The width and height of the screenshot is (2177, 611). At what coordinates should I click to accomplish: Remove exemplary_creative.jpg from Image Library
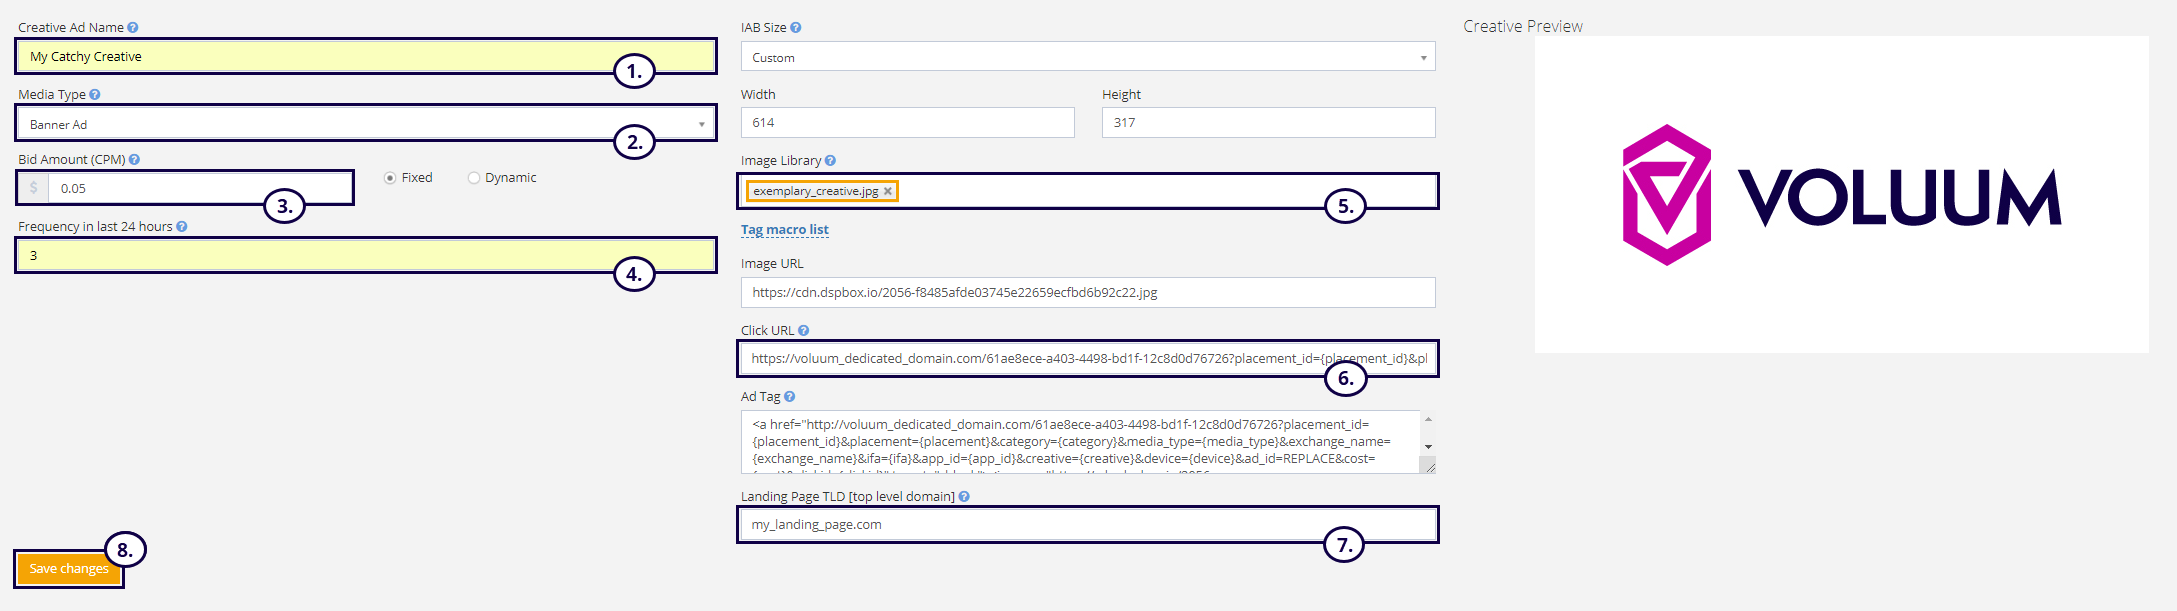pyautogui.click(x=888, y=192)
